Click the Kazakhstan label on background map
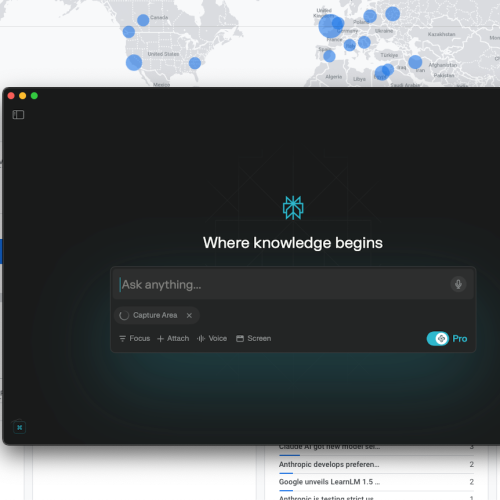The width and height of the screenshot is (500, 500). (441, 34)
